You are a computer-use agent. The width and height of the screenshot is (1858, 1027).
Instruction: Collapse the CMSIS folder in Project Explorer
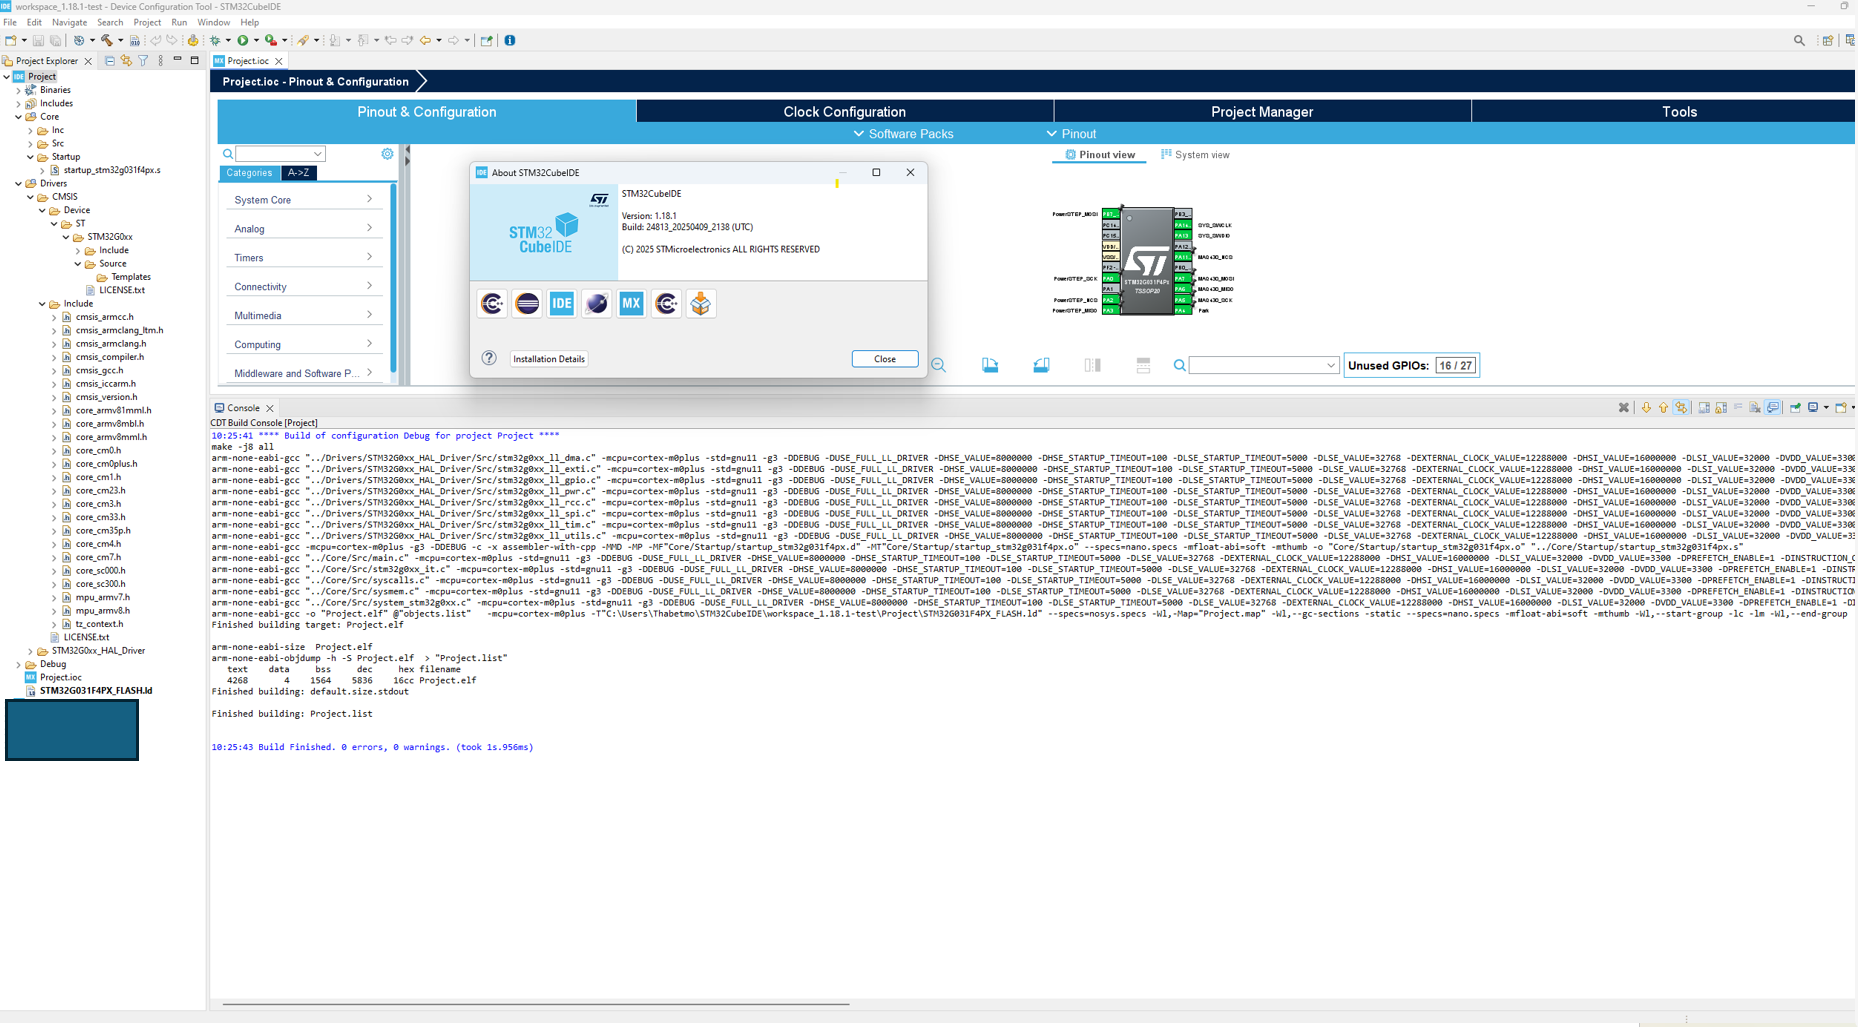coord(31,196)
